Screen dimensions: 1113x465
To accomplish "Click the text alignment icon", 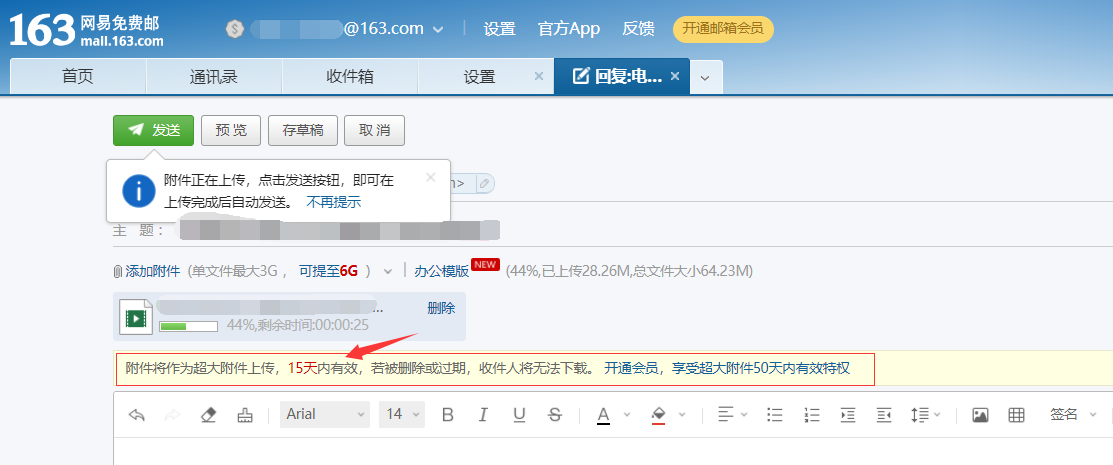I will tap(725, 415).
